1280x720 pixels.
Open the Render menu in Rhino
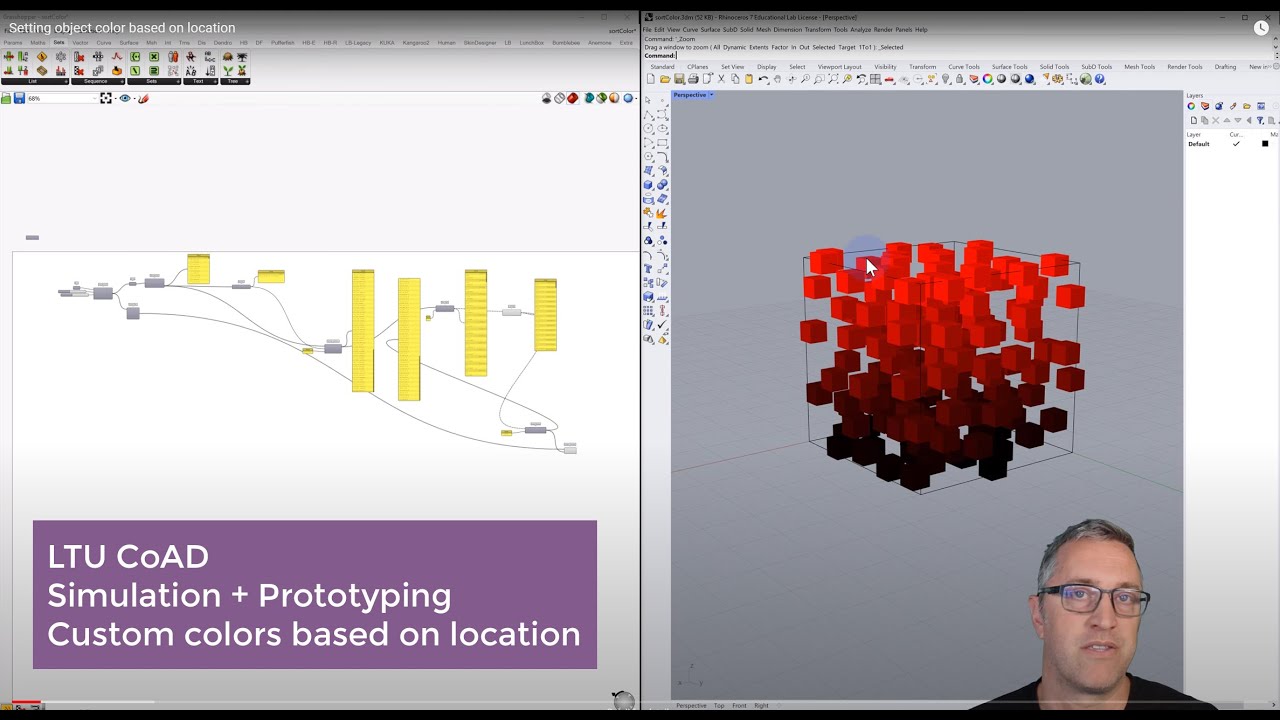[x=884, y=30]
